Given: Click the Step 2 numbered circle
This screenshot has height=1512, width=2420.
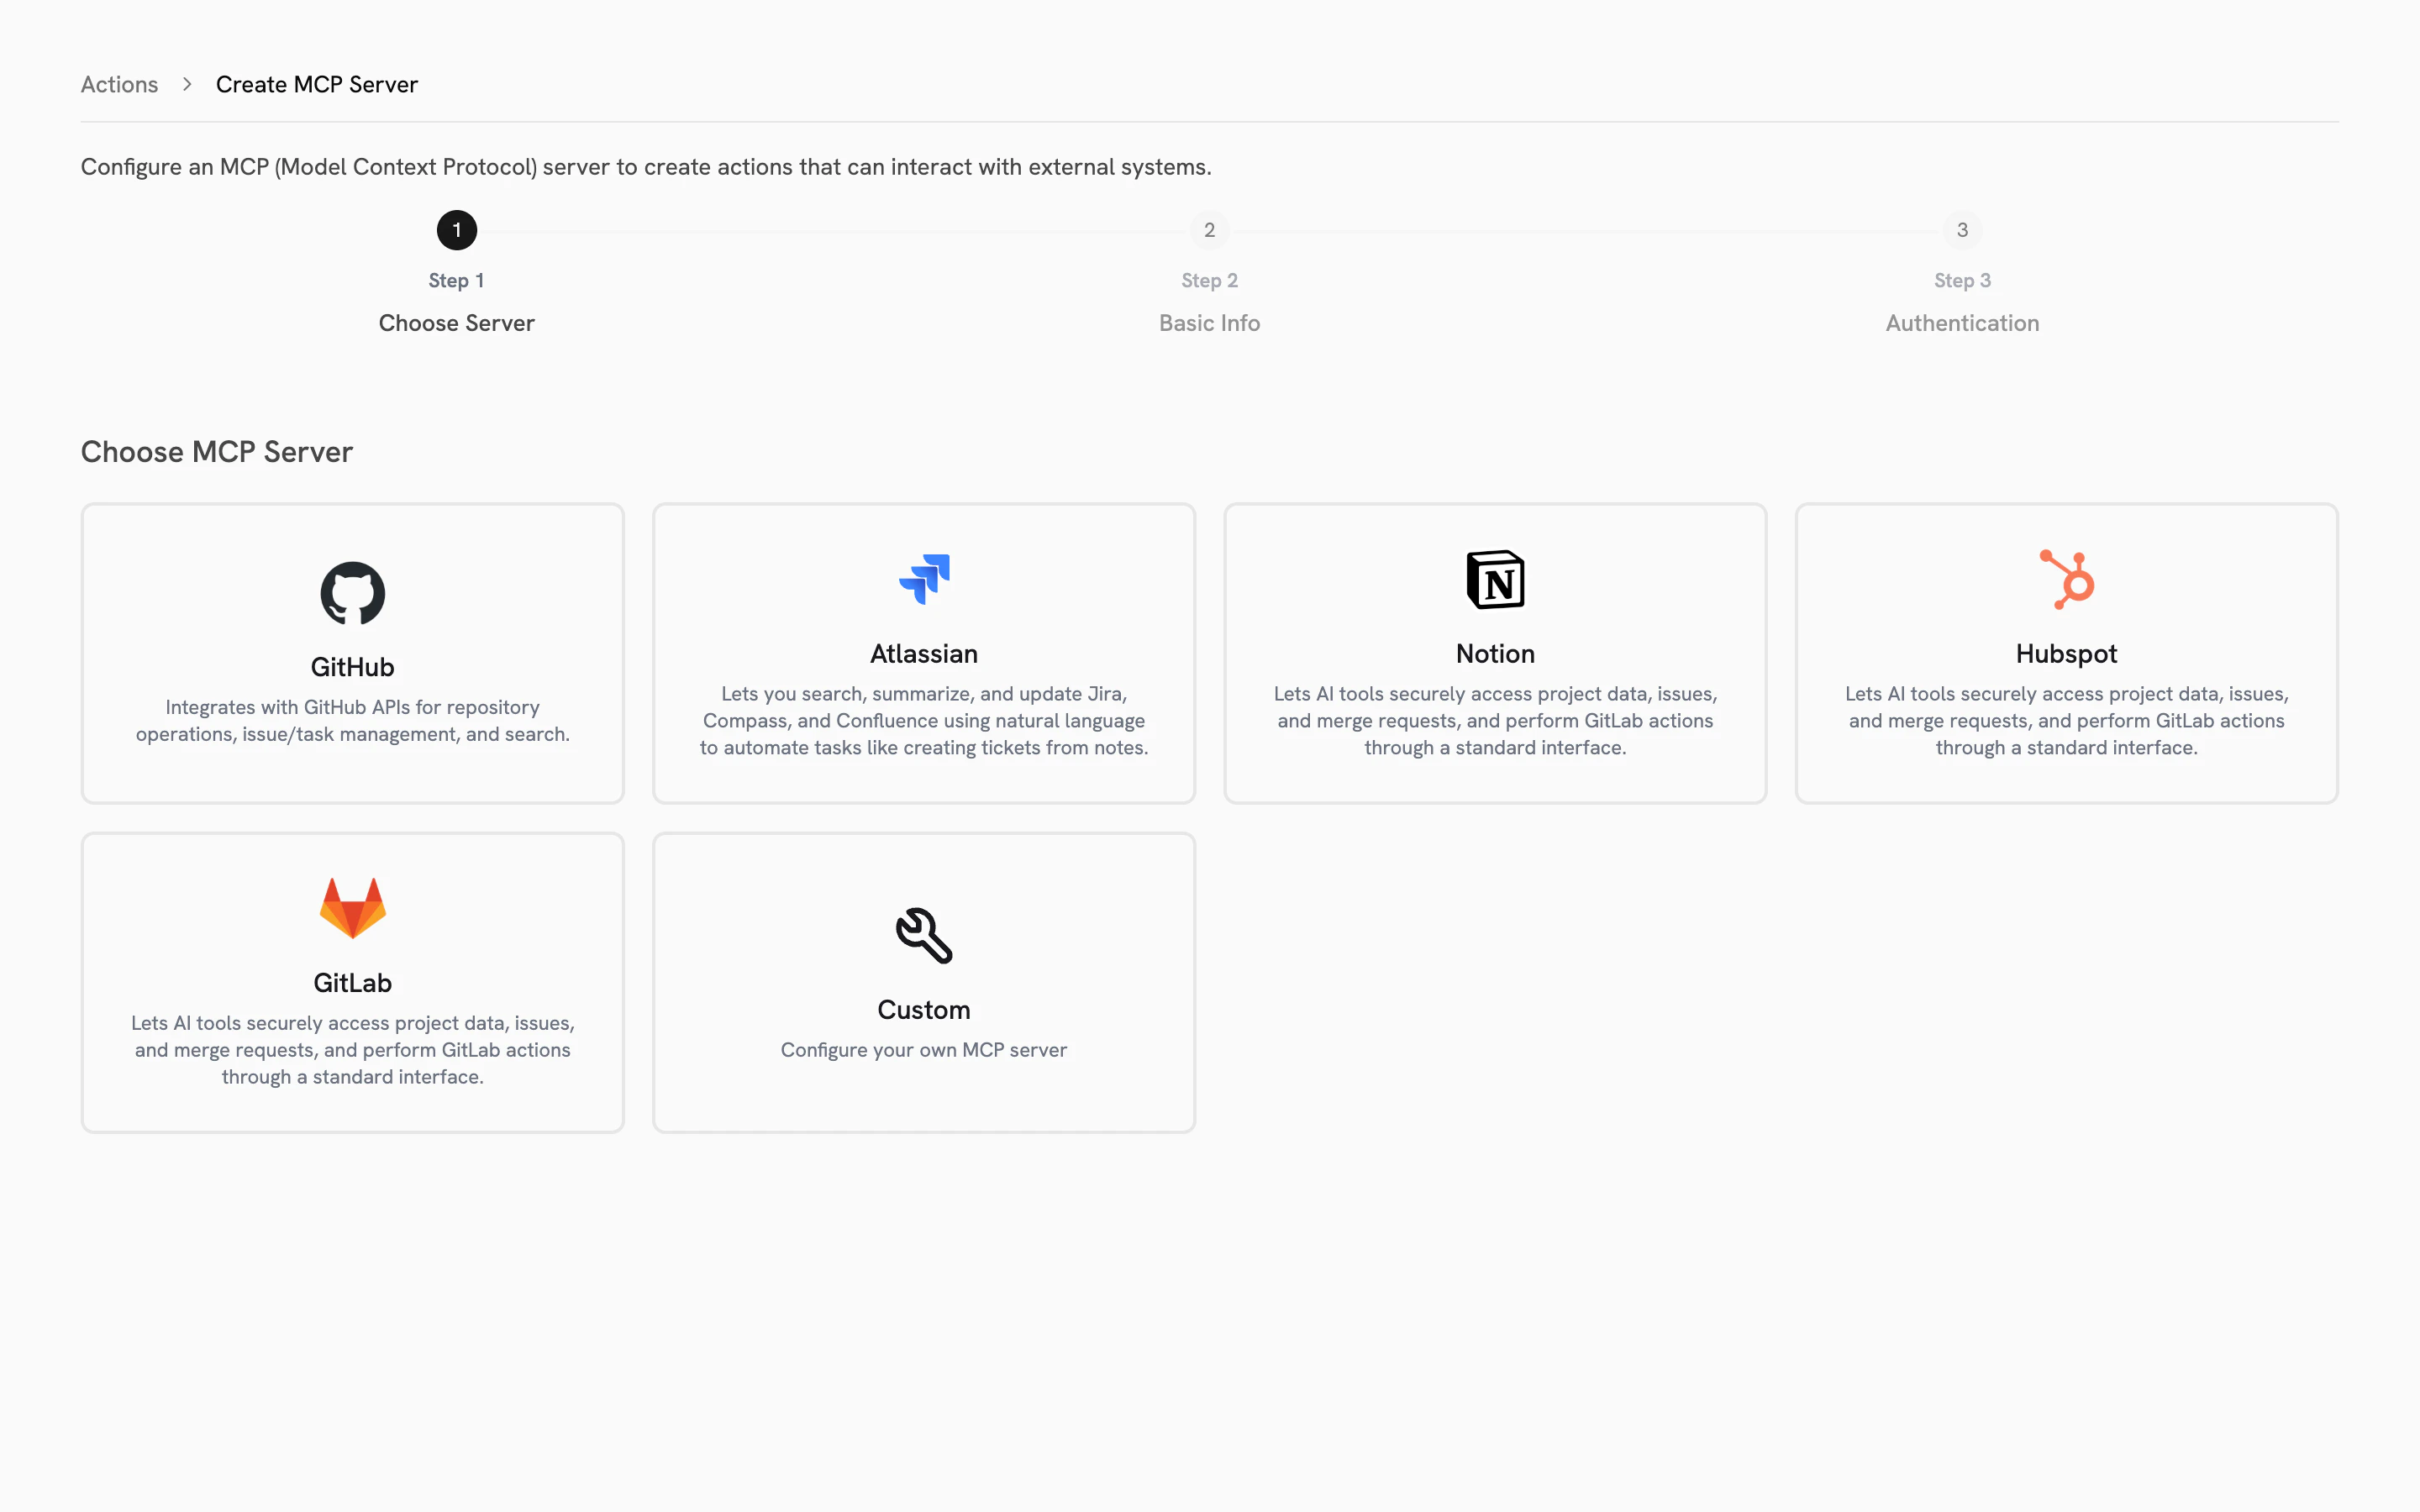Looking at the screenshot, I should tap(1209, 230).
